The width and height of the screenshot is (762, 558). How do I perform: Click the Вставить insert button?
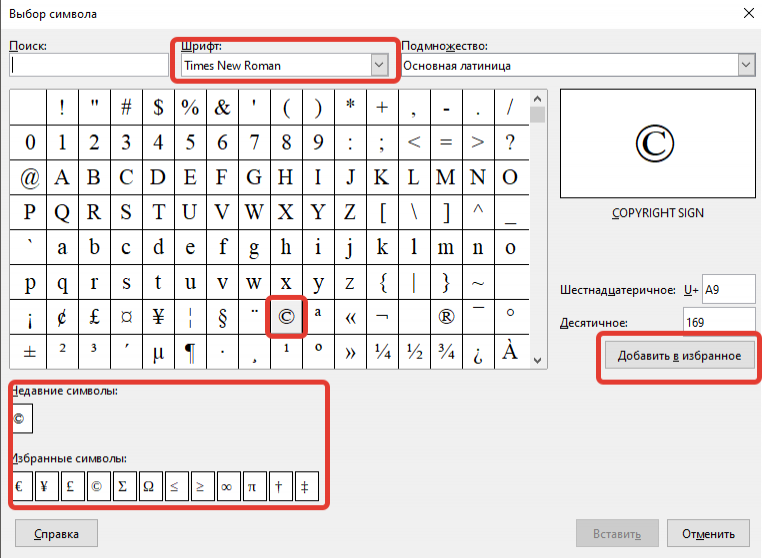617,534
